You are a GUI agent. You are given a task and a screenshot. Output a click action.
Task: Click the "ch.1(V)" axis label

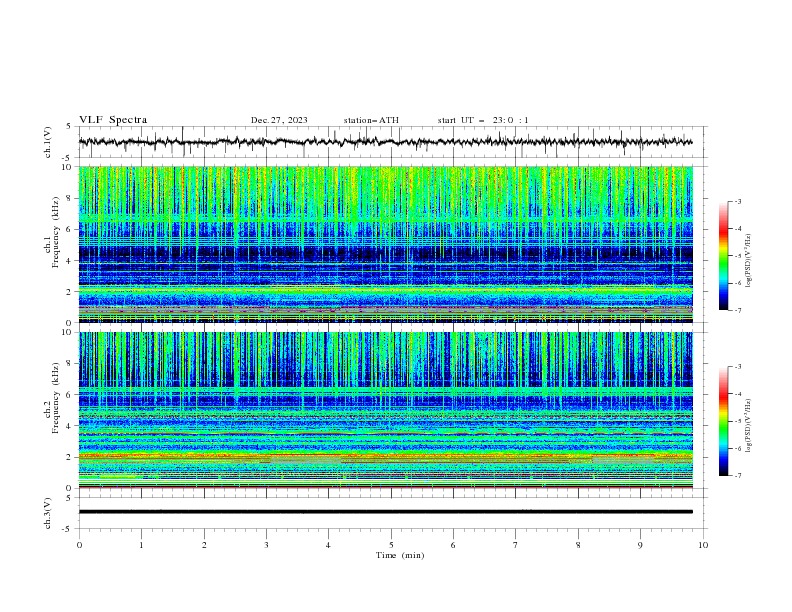pyautogui.click(x=48, y=142)
